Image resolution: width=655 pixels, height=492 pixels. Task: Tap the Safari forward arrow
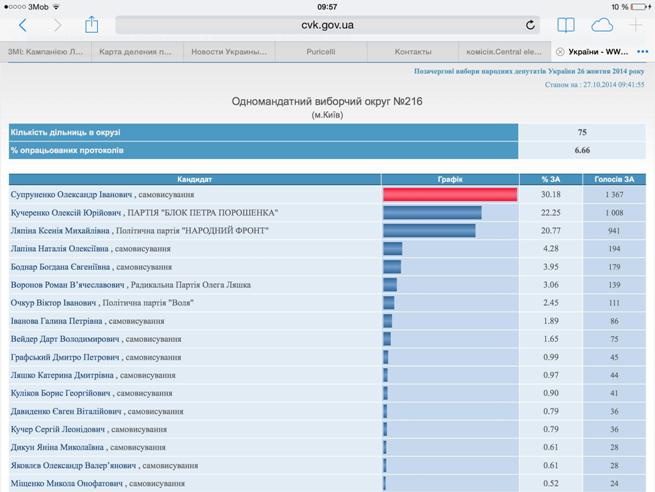pos(56,25)
